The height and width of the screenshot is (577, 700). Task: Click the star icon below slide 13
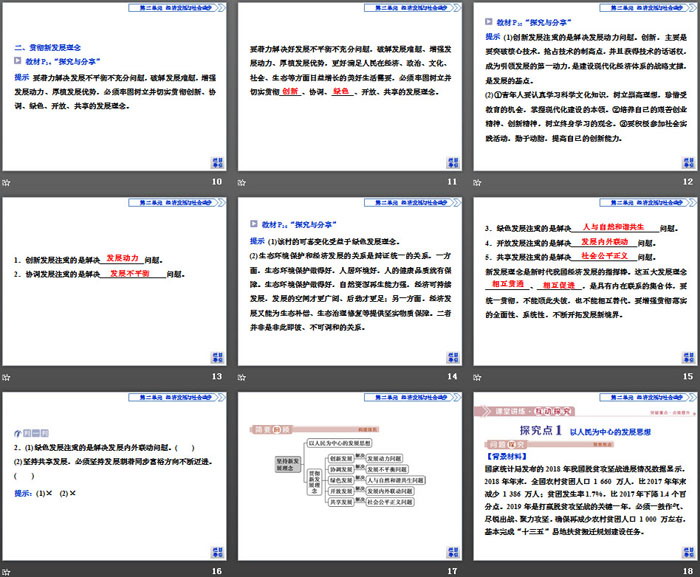click(x=7, y=377)
